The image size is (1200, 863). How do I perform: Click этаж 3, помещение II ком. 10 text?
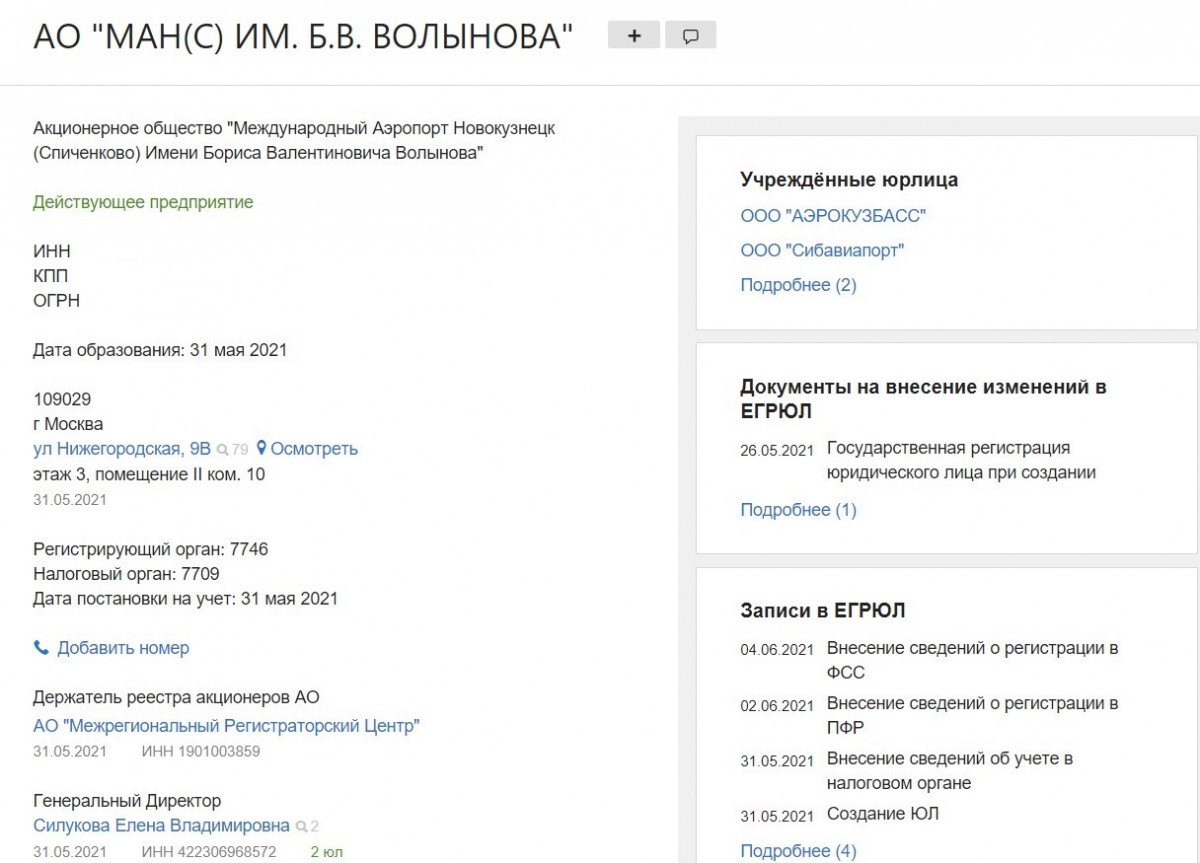149,474
